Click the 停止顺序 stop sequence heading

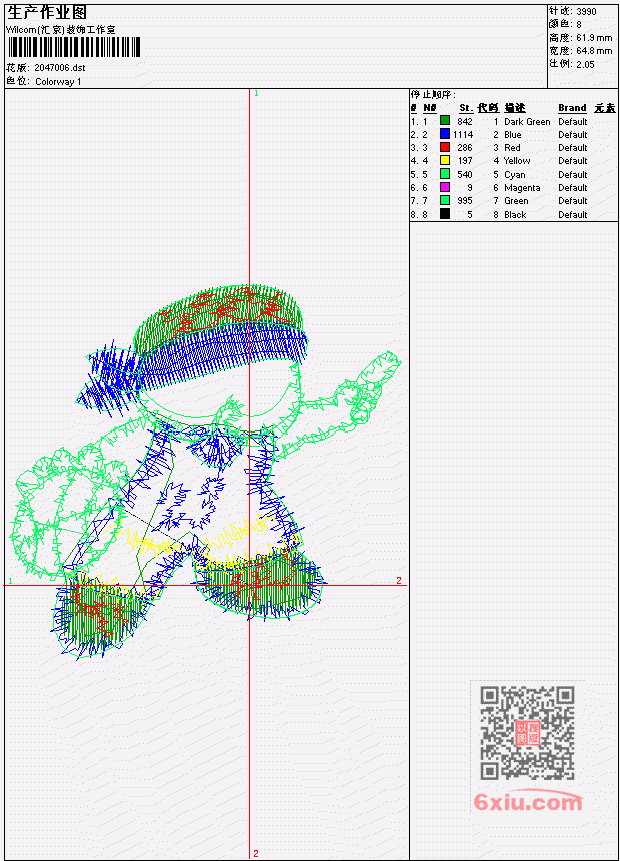(433, 94)
